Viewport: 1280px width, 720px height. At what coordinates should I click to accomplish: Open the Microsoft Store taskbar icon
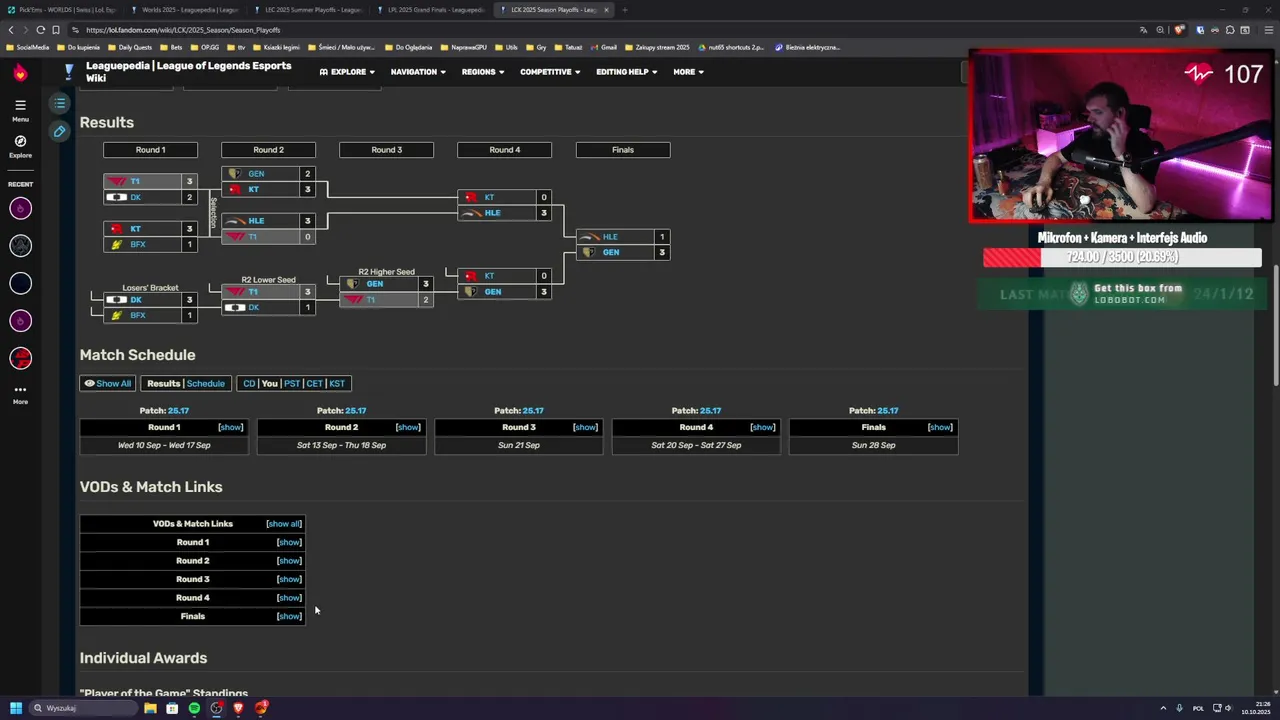[172, 708]
